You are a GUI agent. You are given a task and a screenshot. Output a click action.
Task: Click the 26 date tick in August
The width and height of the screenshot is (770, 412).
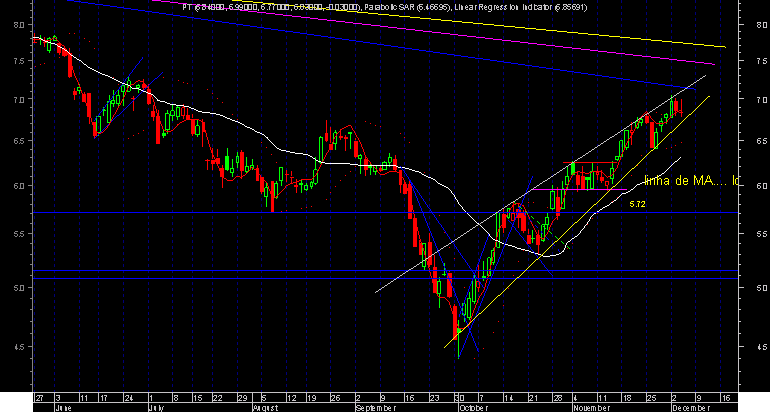tap(335, 398)
